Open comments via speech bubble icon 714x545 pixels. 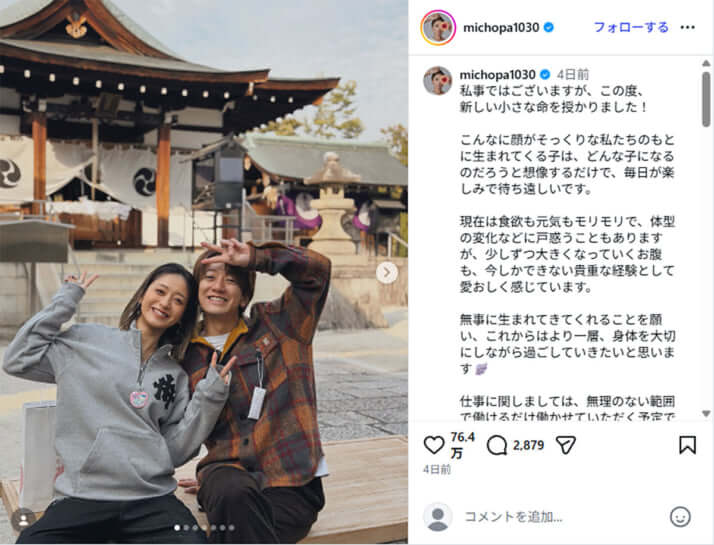tap(497, 445)
